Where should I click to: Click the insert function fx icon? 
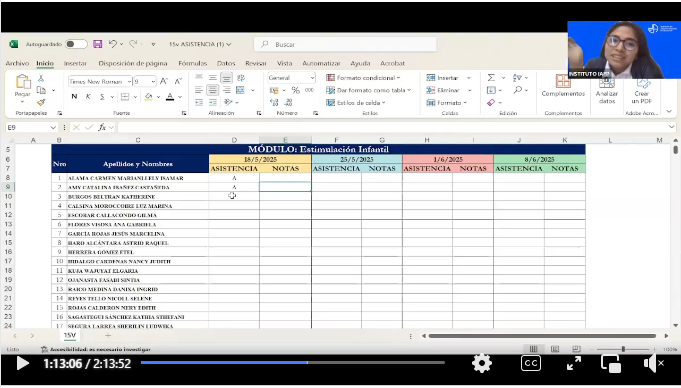[x=102, y=127]
